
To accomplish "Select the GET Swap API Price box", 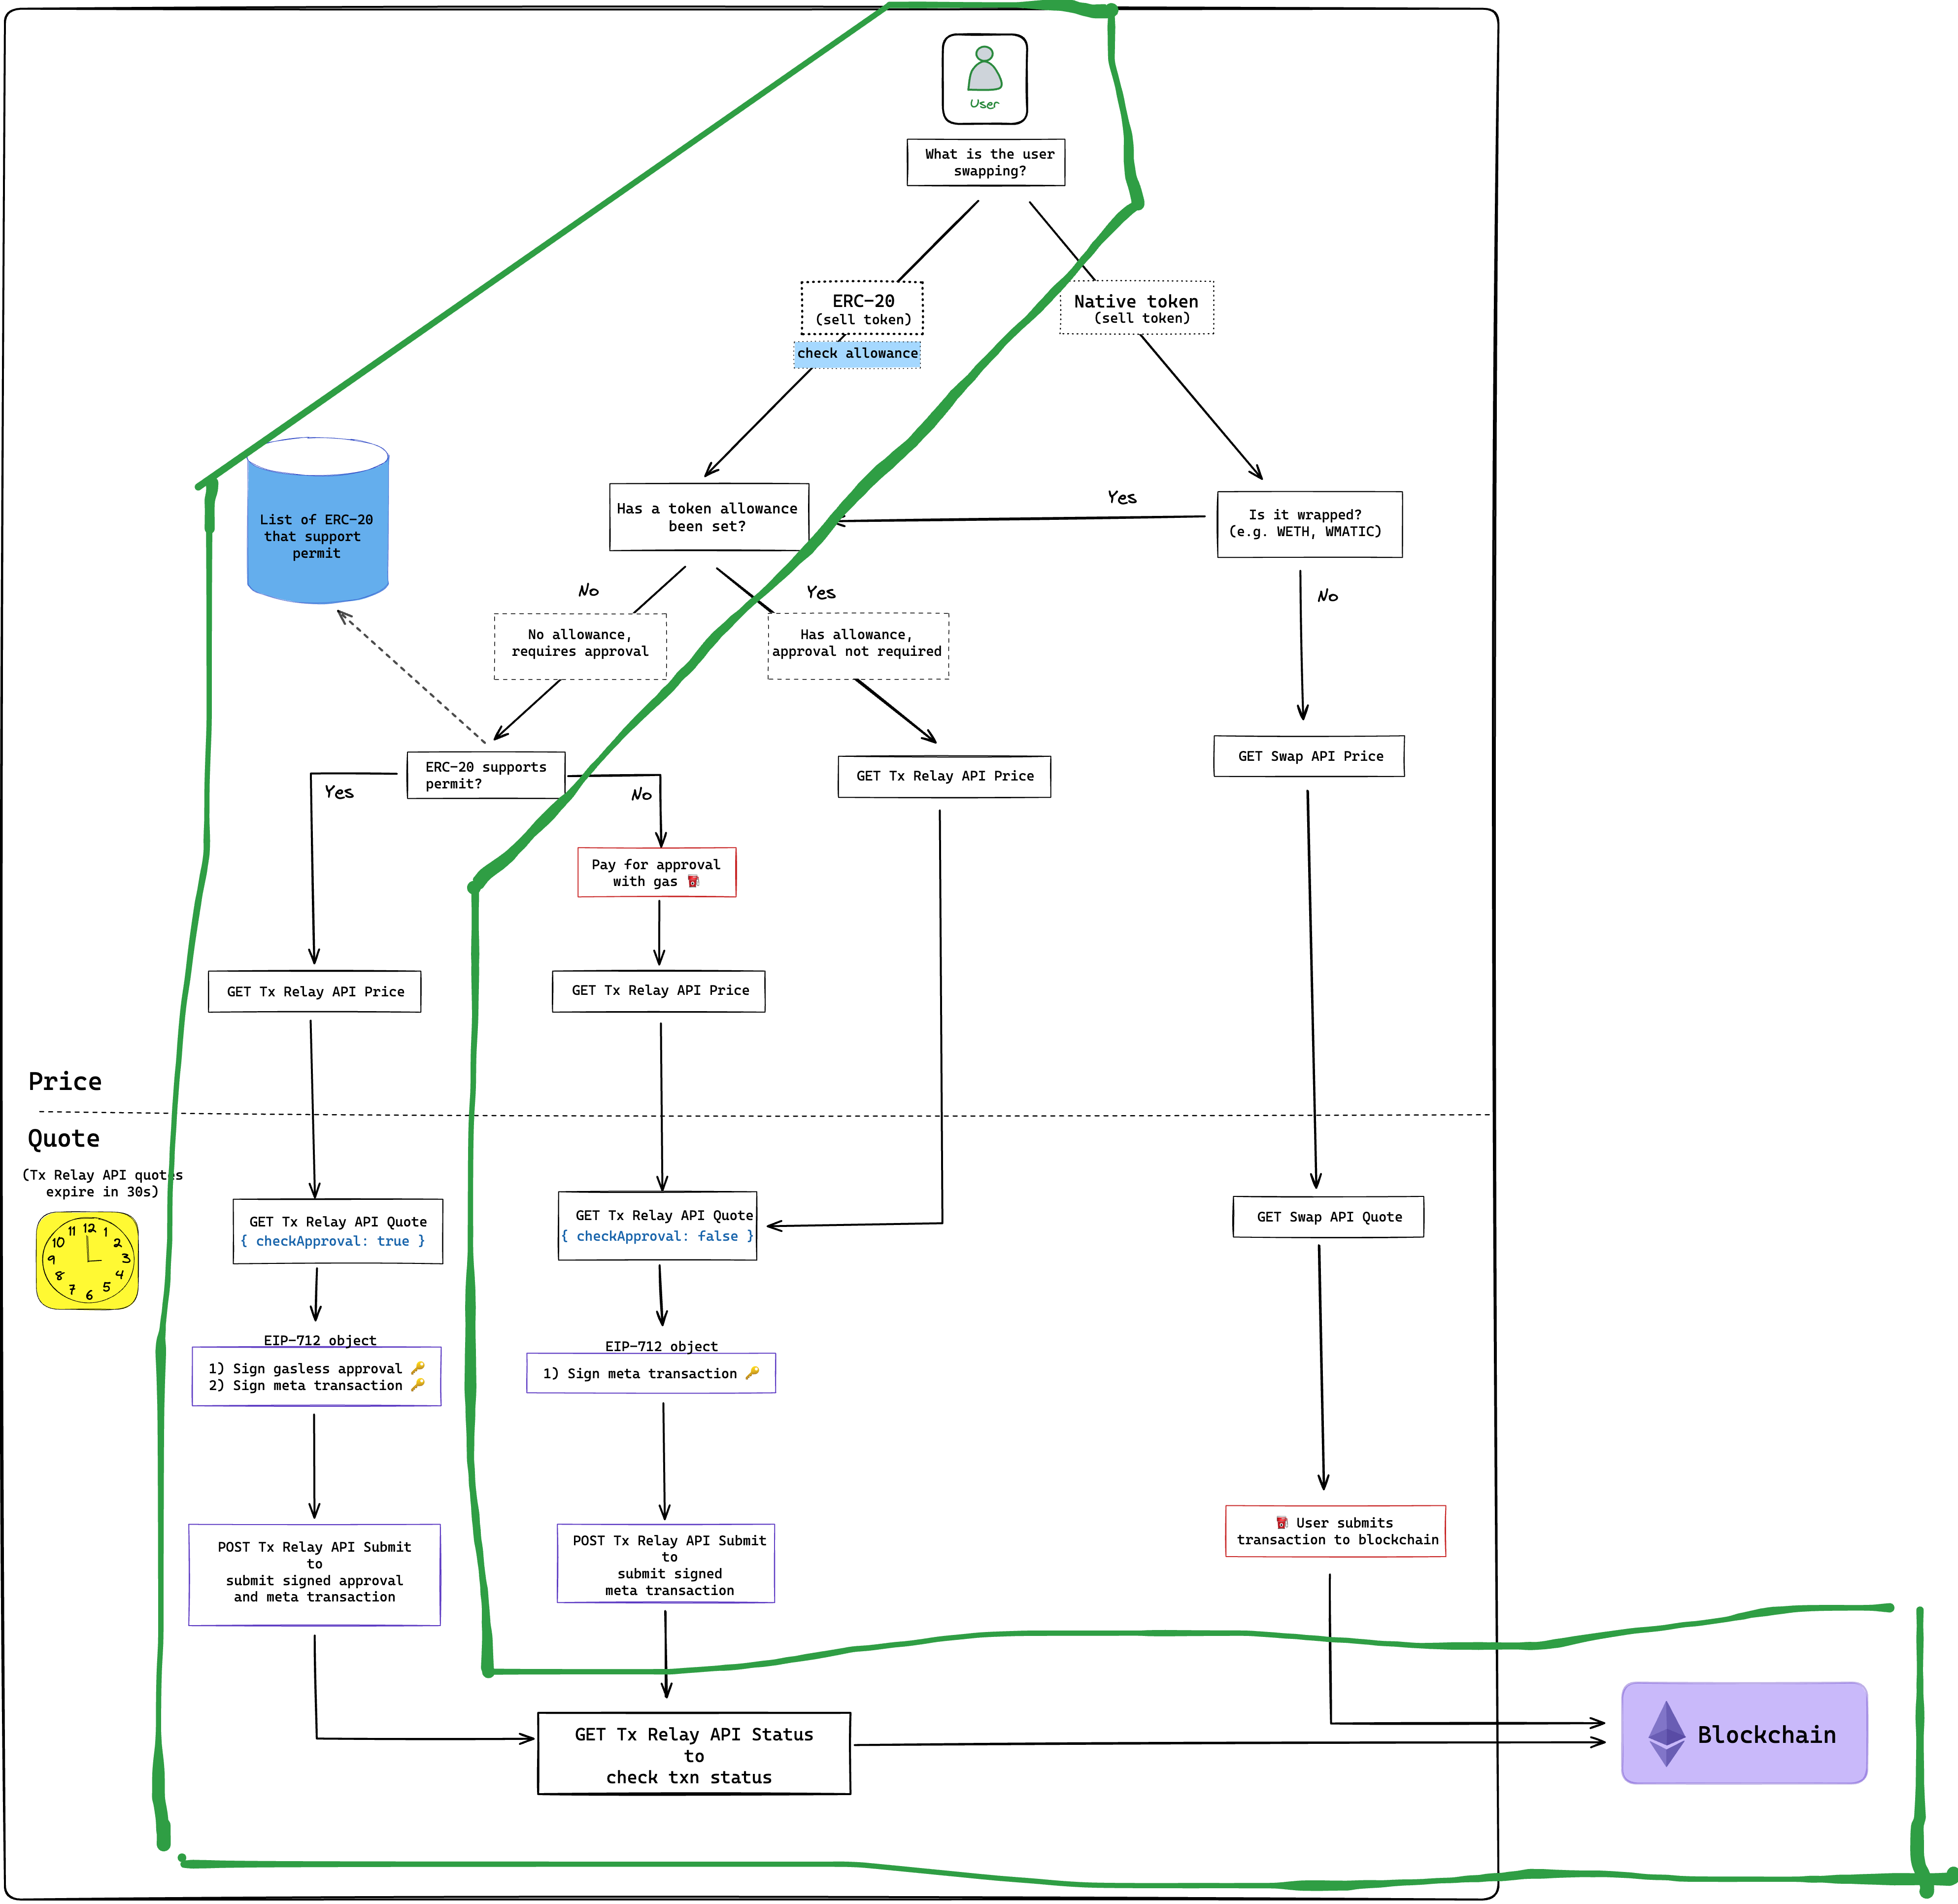I will 1309,756.
